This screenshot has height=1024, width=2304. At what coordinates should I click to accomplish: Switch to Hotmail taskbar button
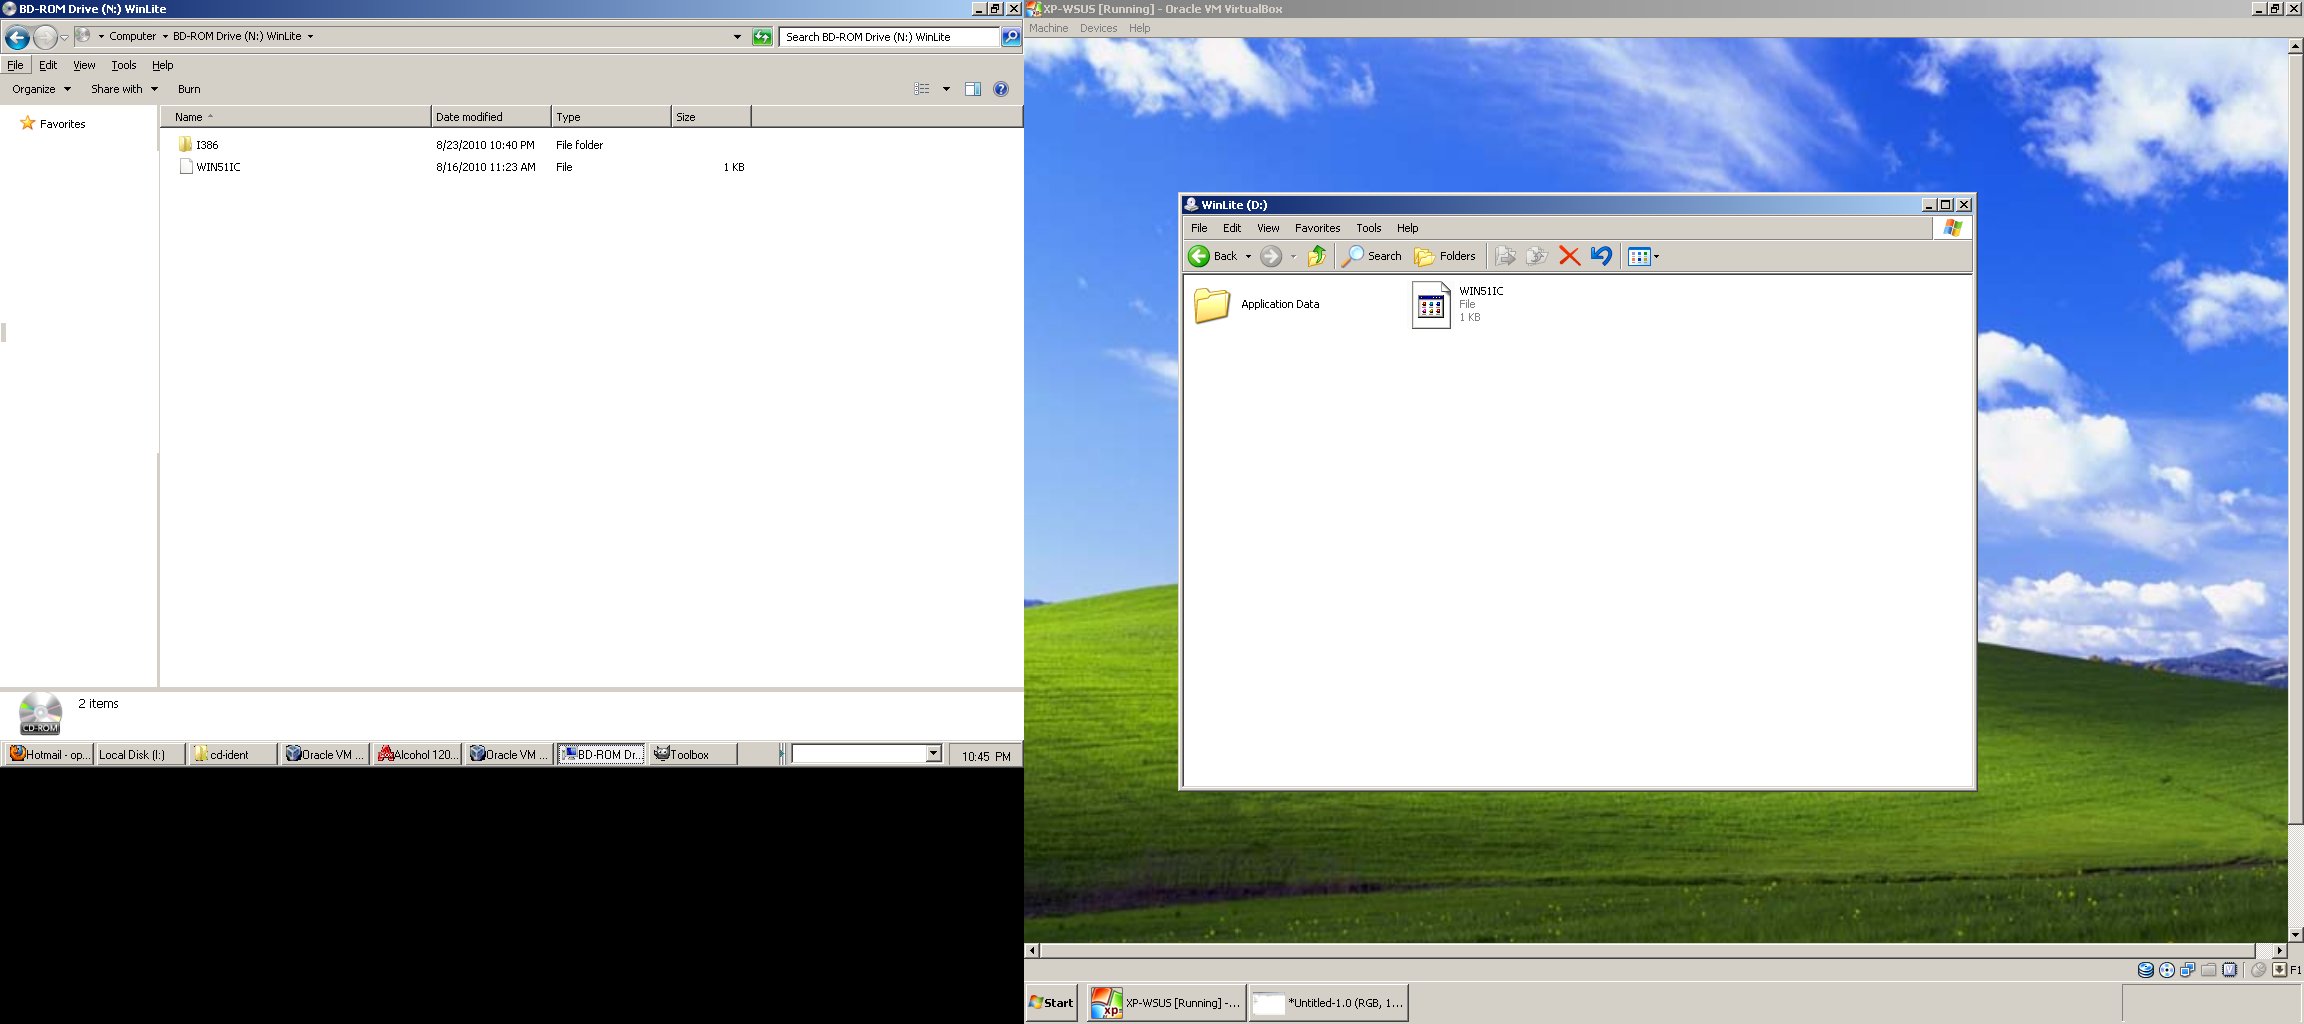[x=48, y=754]
